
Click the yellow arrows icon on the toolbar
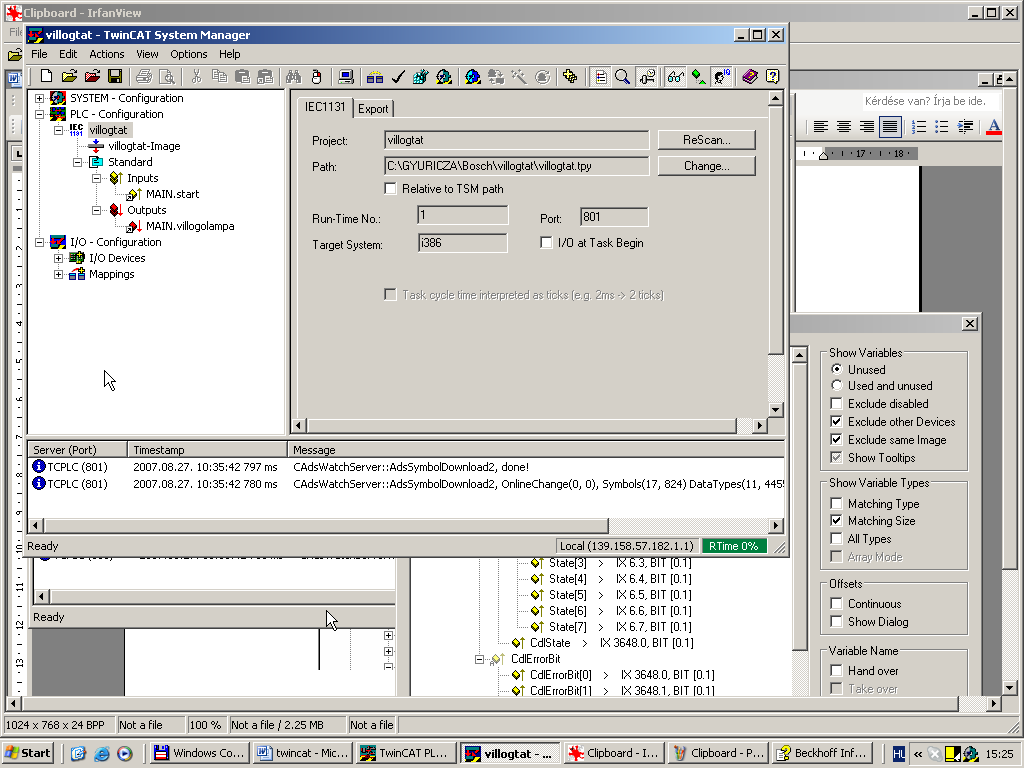coord(570,77)
